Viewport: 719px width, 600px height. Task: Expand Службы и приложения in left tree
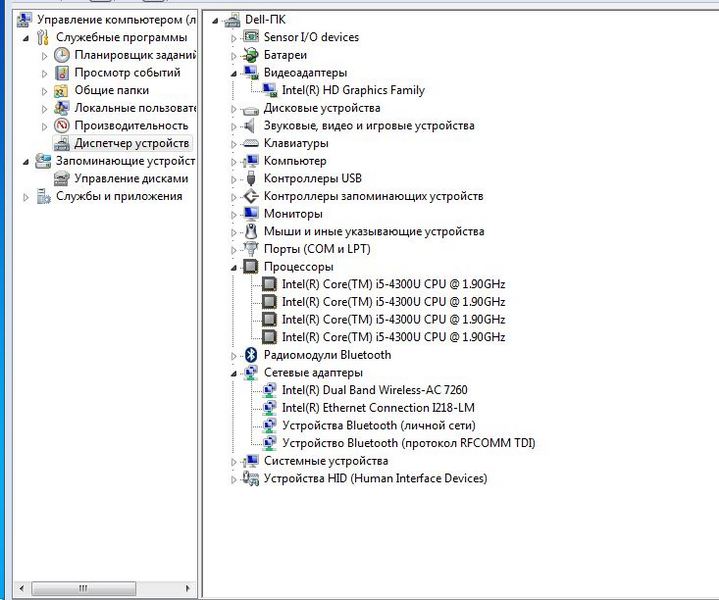coord(27,196)
